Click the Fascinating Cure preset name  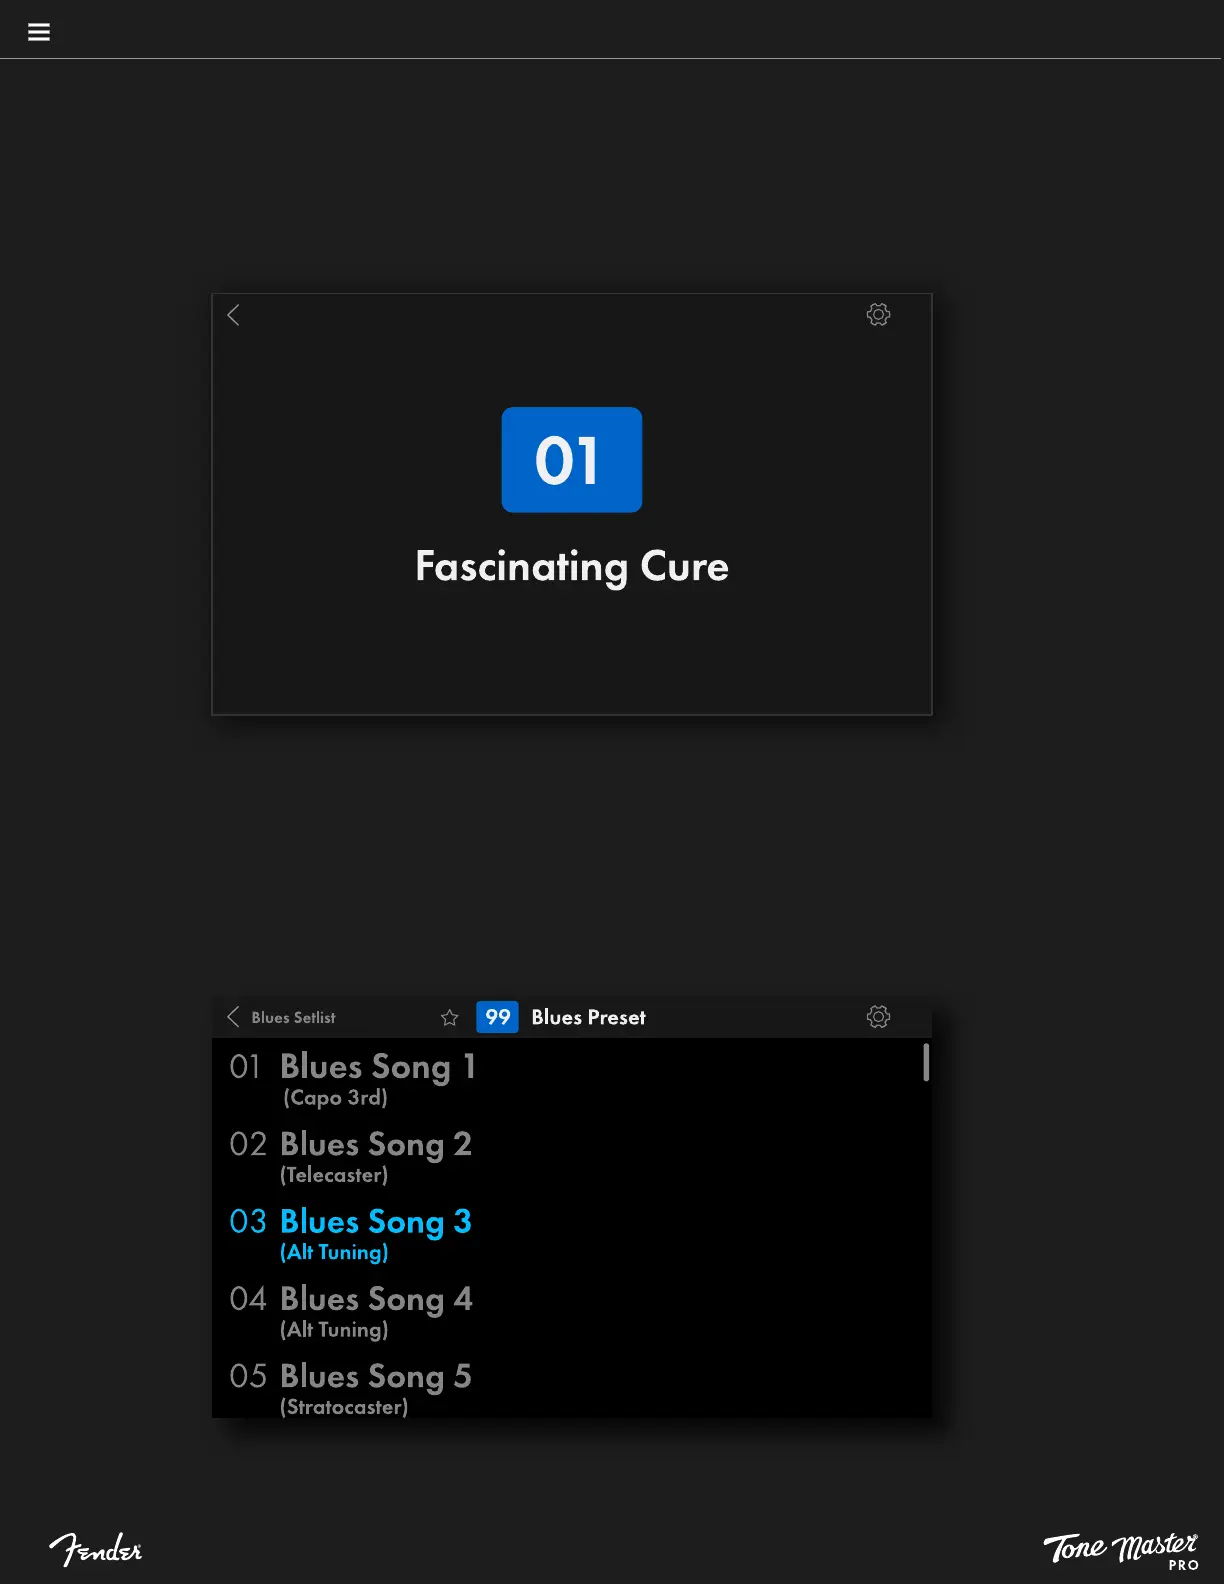[571, 566]
